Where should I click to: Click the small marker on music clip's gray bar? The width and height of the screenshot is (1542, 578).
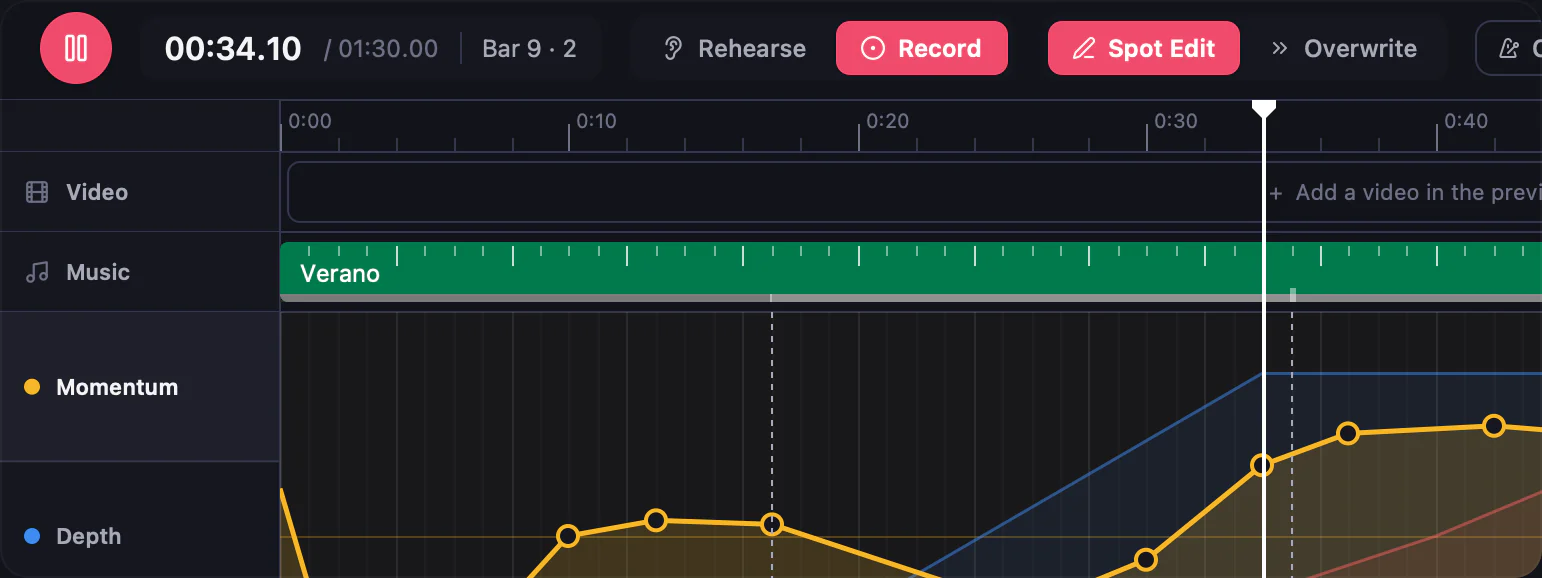click(1293, 294)
